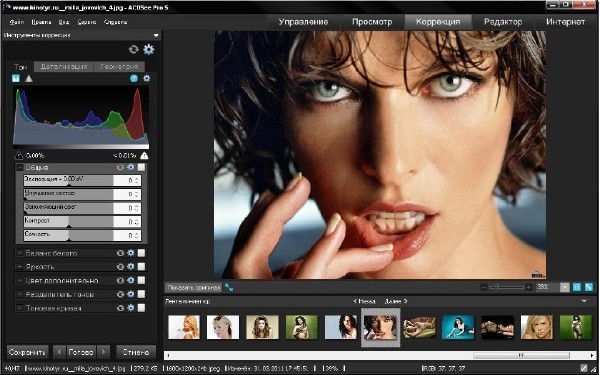
Task: Open the Детализация tab
Action: click(x=64, y=67)
